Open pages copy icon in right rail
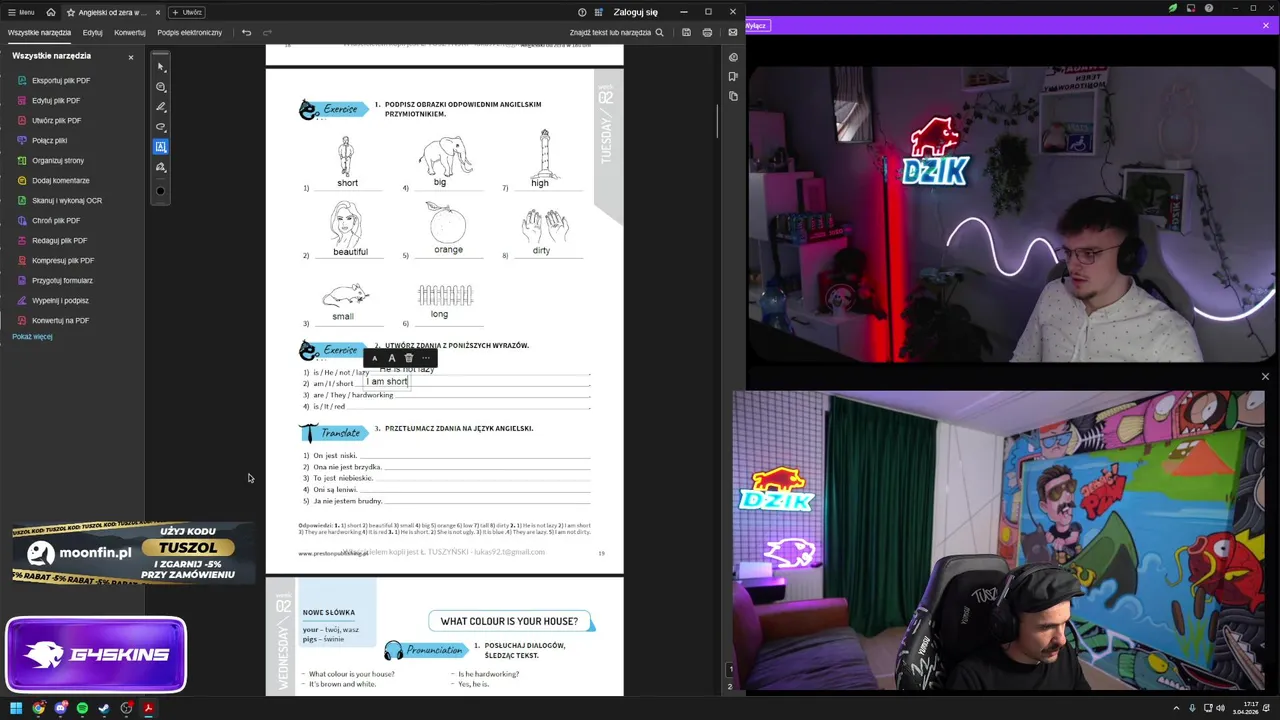This screenshot has height=720, width=1280. 733,96
